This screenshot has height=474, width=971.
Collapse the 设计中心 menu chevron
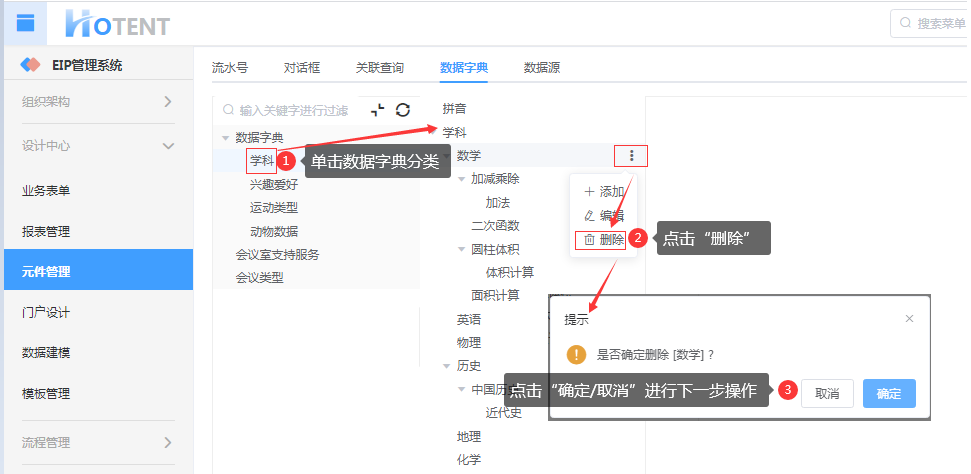pos(167,146)
